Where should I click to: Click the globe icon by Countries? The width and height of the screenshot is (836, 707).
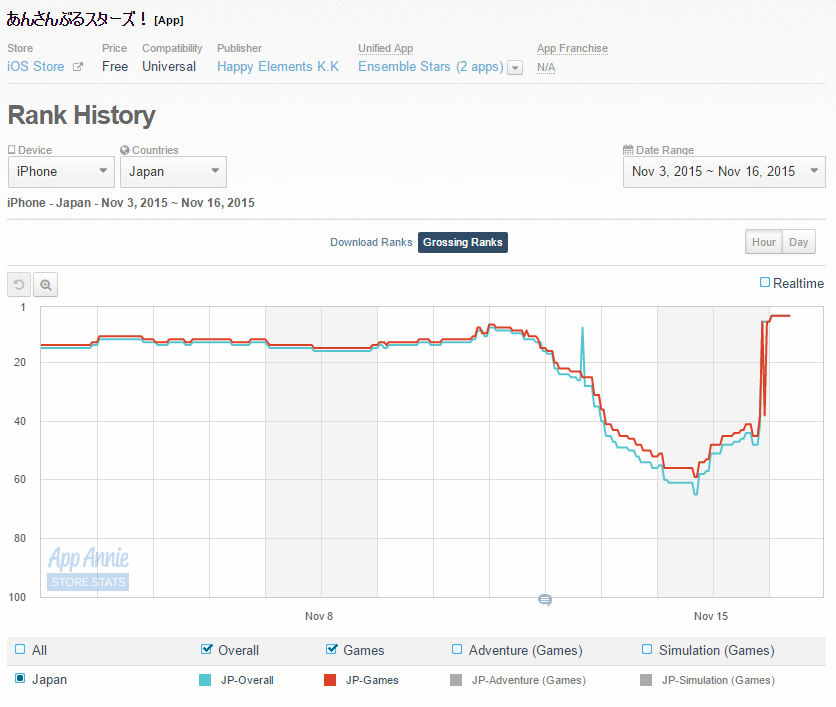tap(125, 150)
